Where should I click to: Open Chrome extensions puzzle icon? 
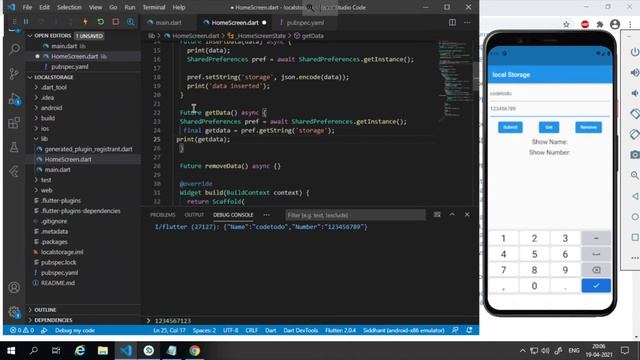pyautogui.click(x=600, y=24)
